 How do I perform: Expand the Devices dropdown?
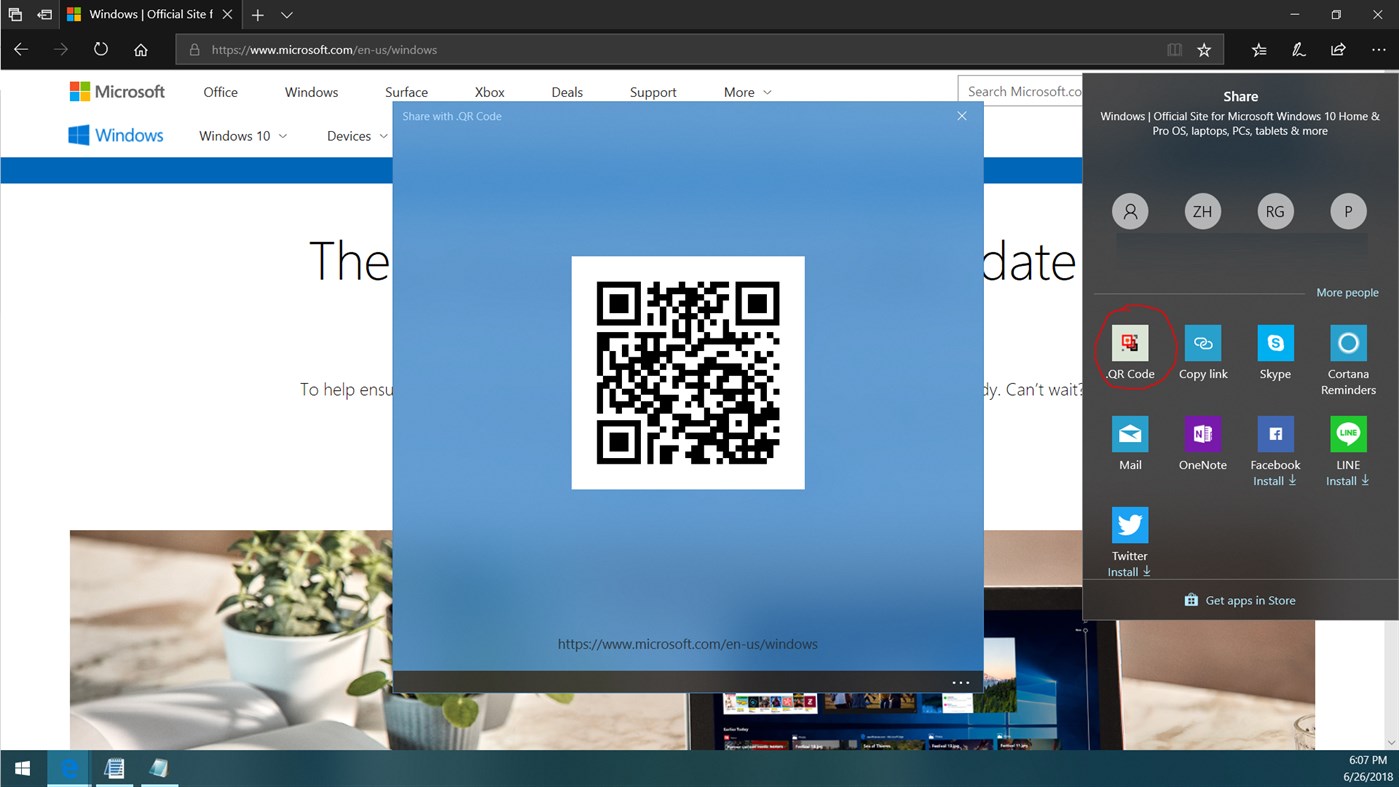pyautogui.click(x=356, y=135)
